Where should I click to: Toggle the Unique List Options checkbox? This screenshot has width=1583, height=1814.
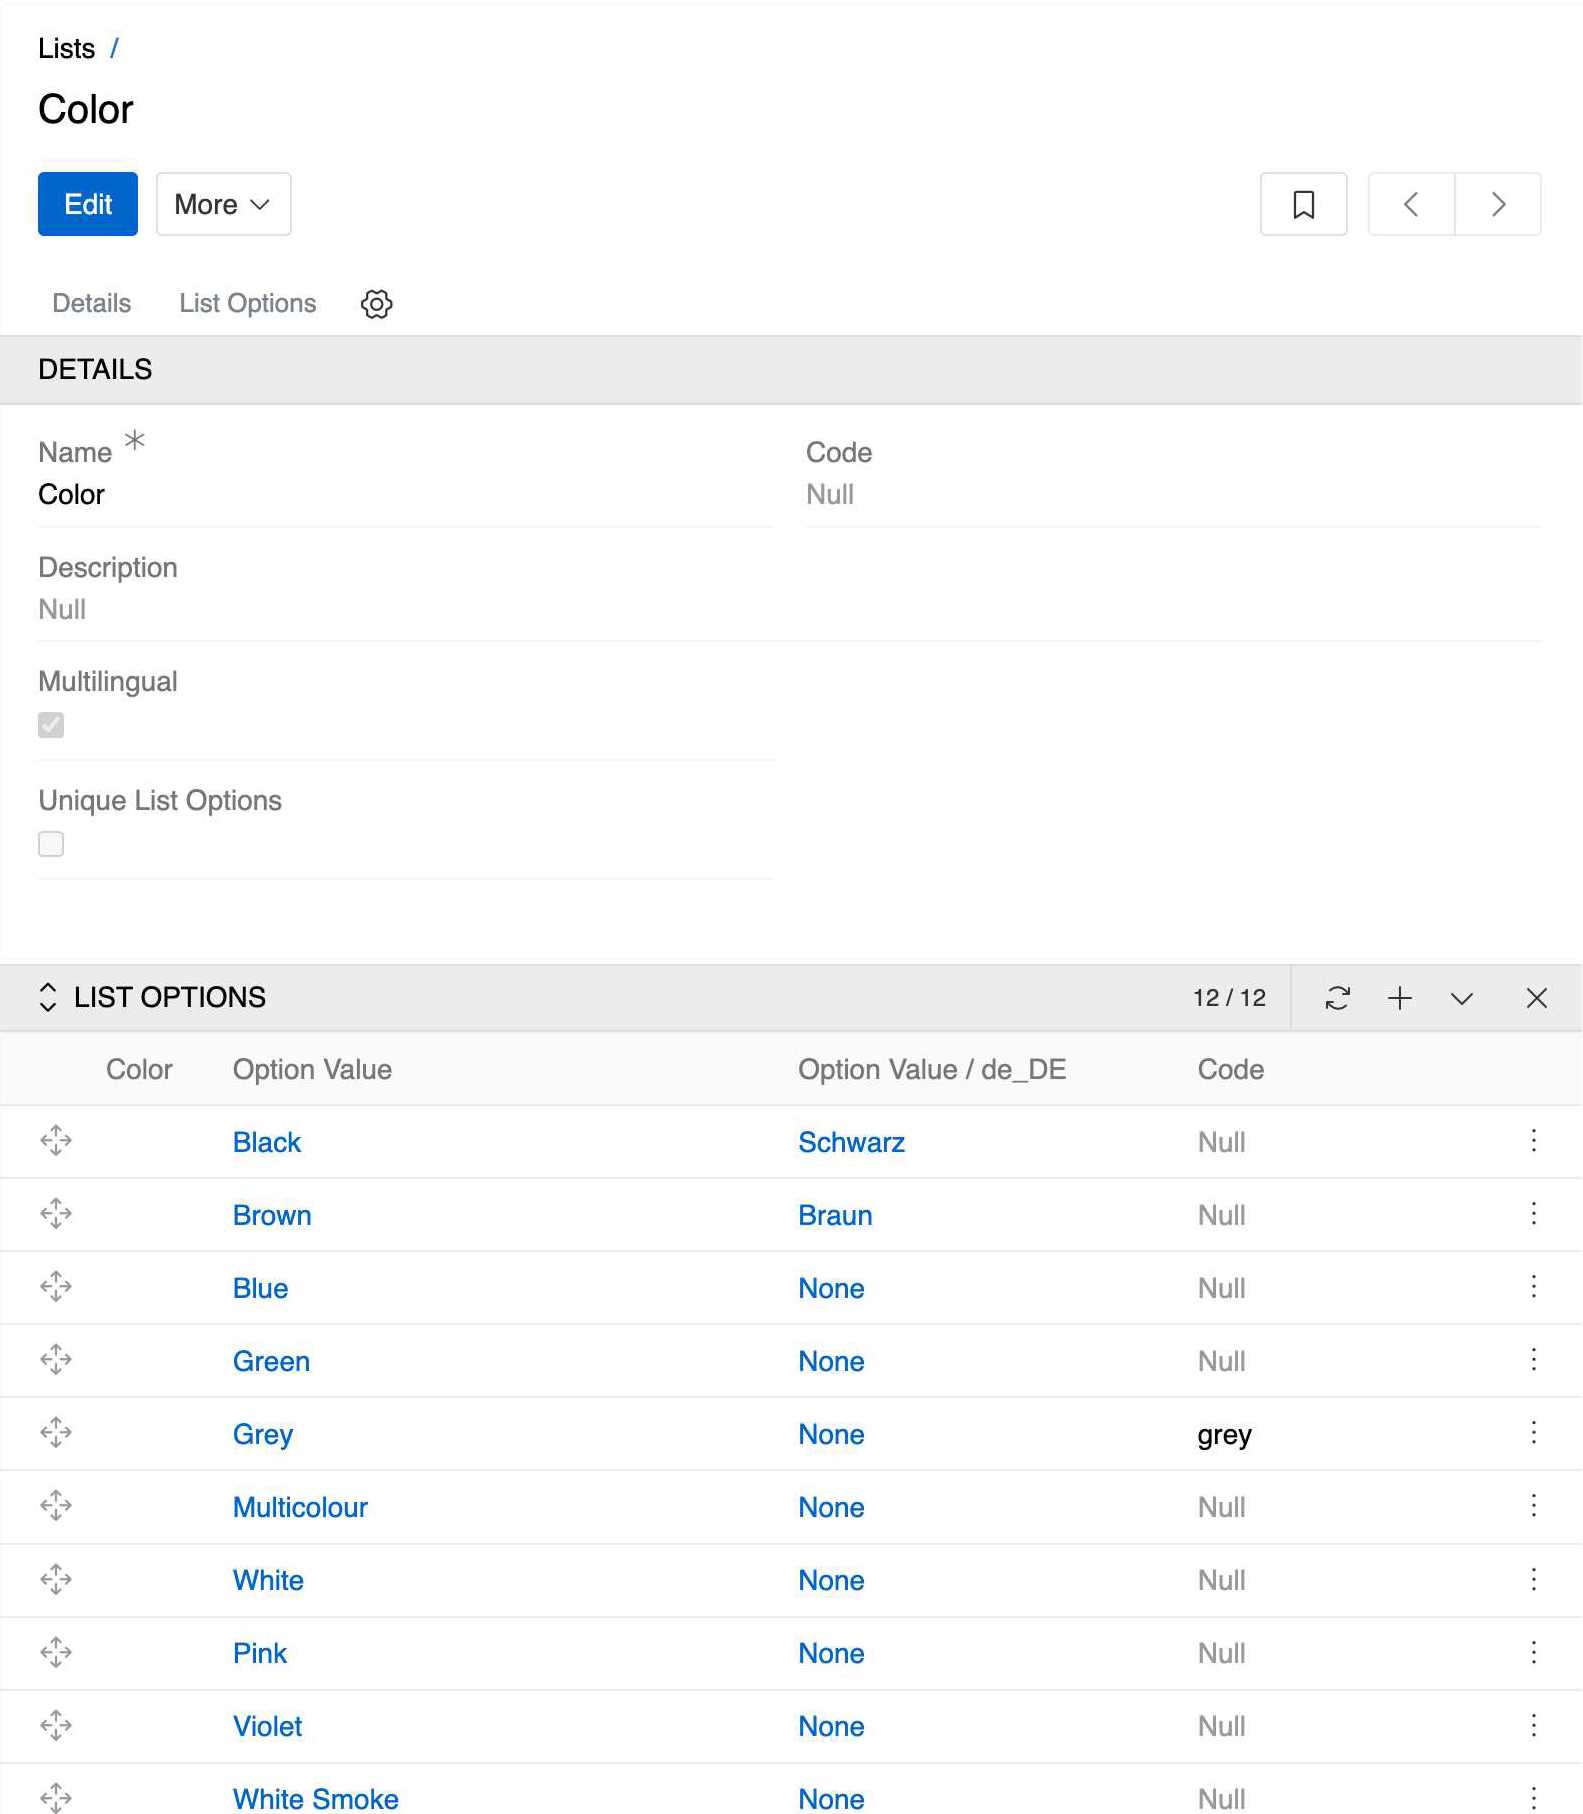(51, 844)
